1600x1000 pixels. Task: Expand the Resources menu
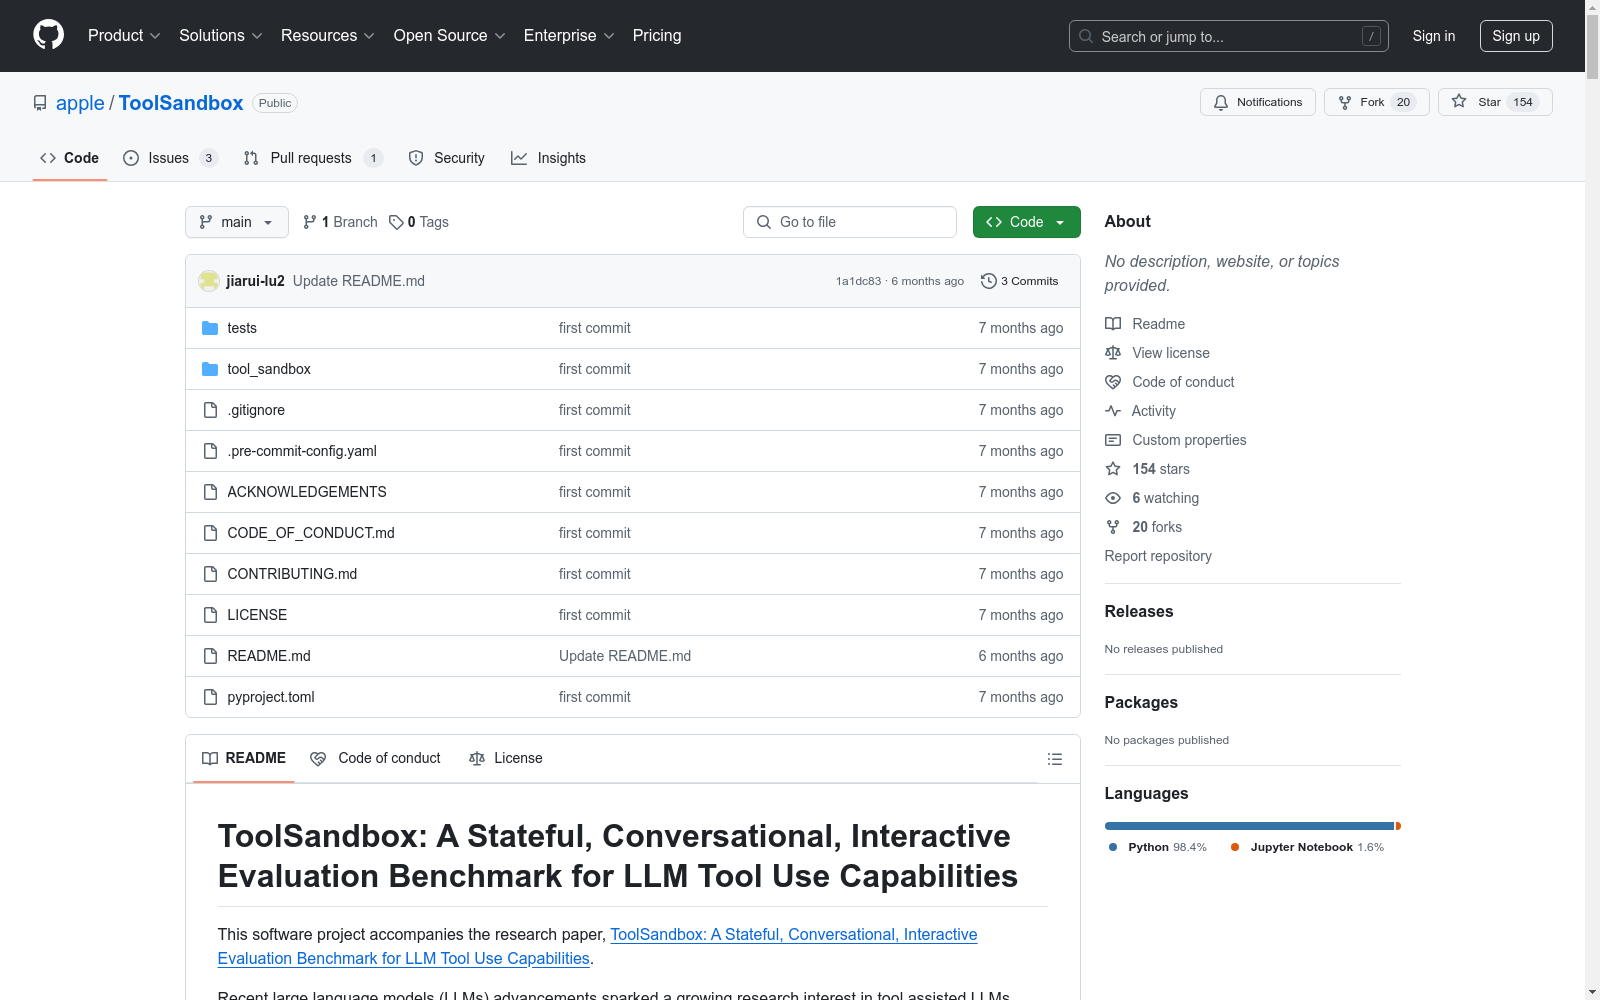pyautogui.click(x=328, y=35)
